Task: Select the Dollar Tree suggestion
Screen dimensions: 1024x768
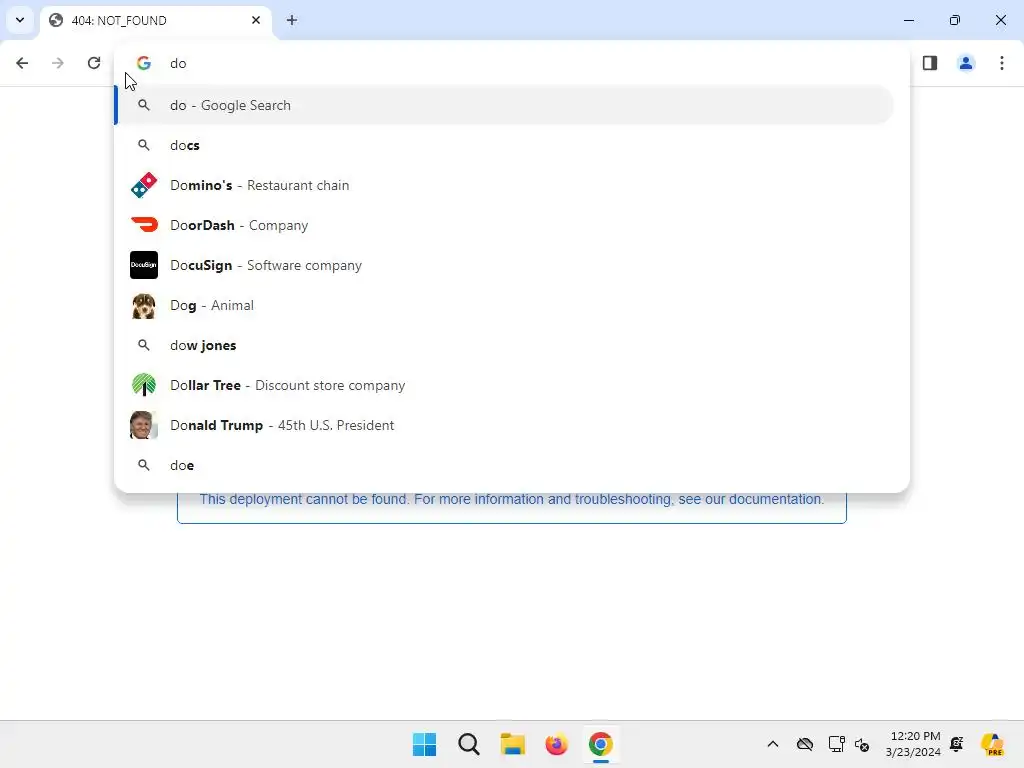Action: coord(504,385)
